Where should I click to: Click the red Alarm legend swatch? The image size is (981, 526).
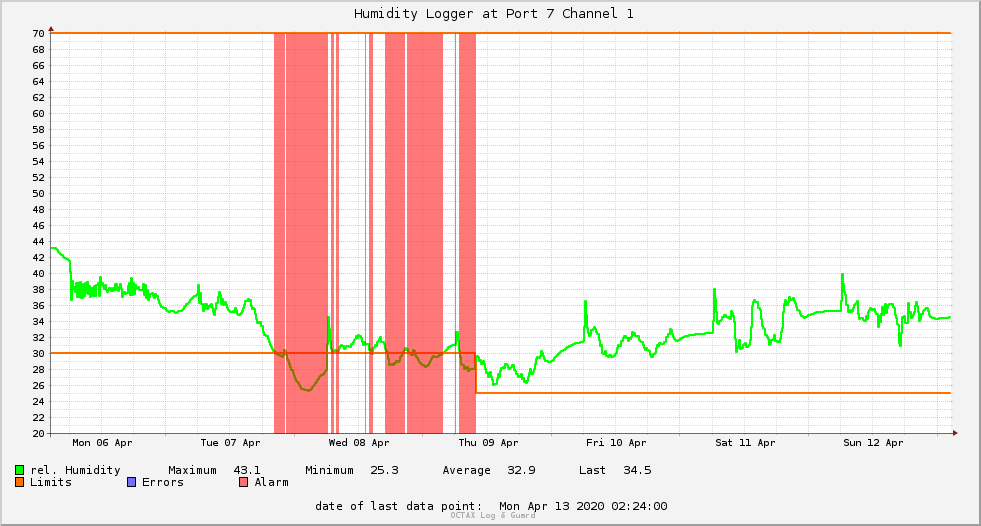pyautogui.click(x=243, y=482)
